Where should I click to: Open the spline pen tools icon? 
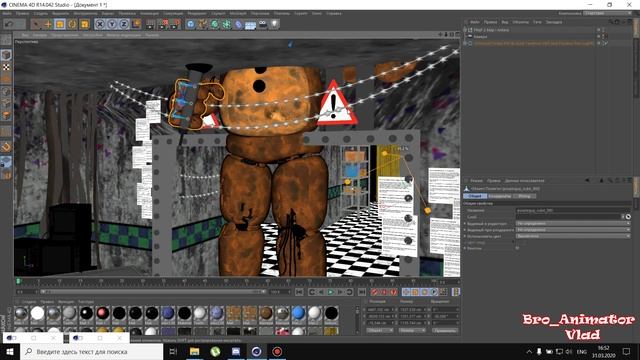(x=202, y=24)
